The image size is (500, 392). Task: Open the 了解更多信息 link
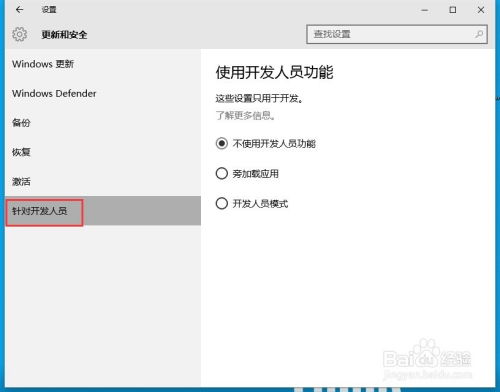245,116
